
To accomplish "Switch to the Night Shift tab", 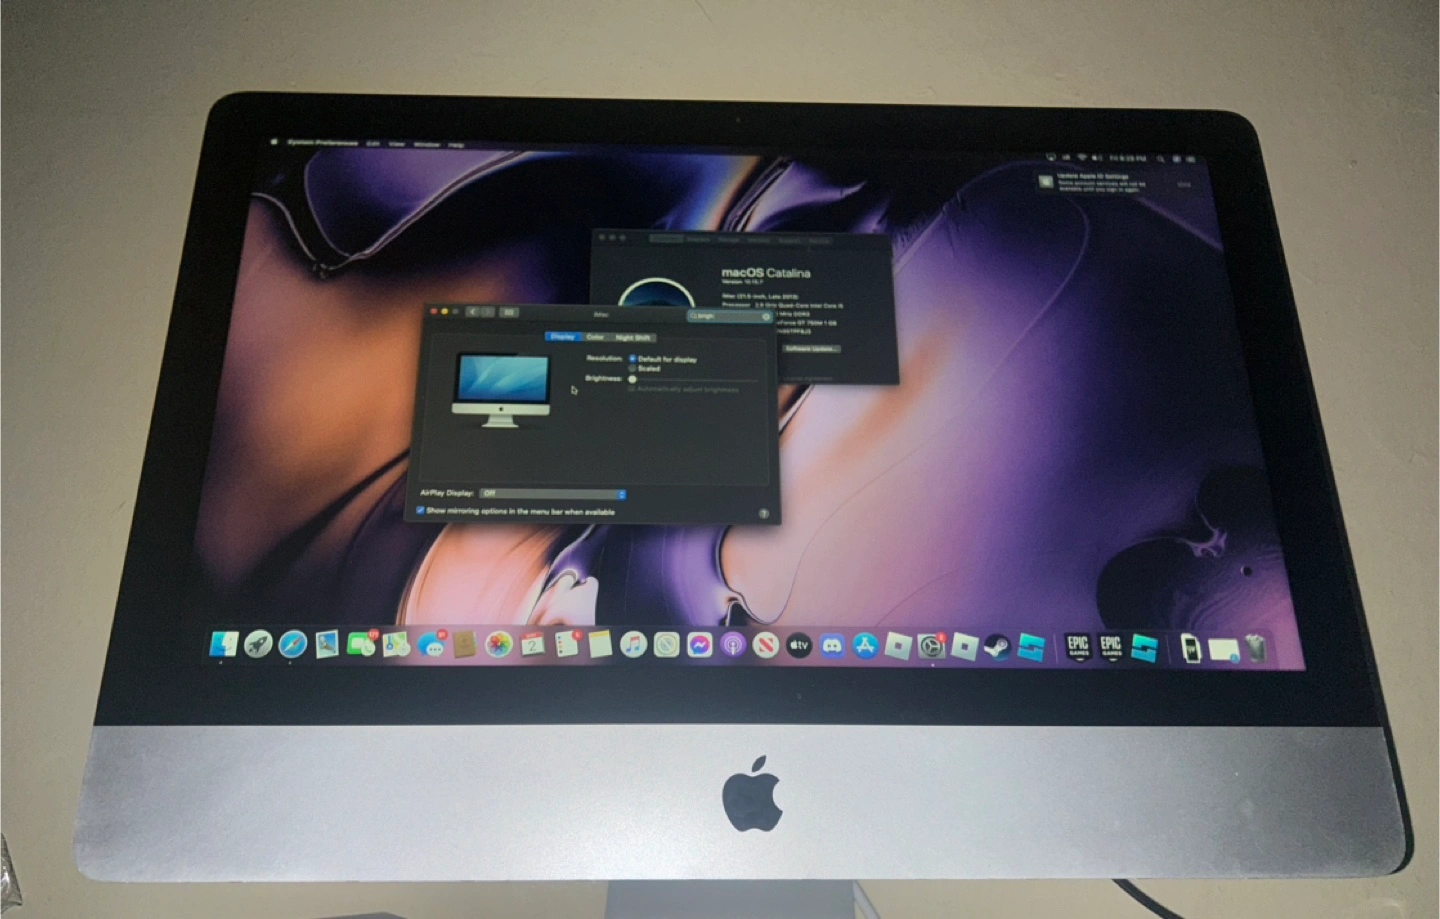I will (632, 337).
